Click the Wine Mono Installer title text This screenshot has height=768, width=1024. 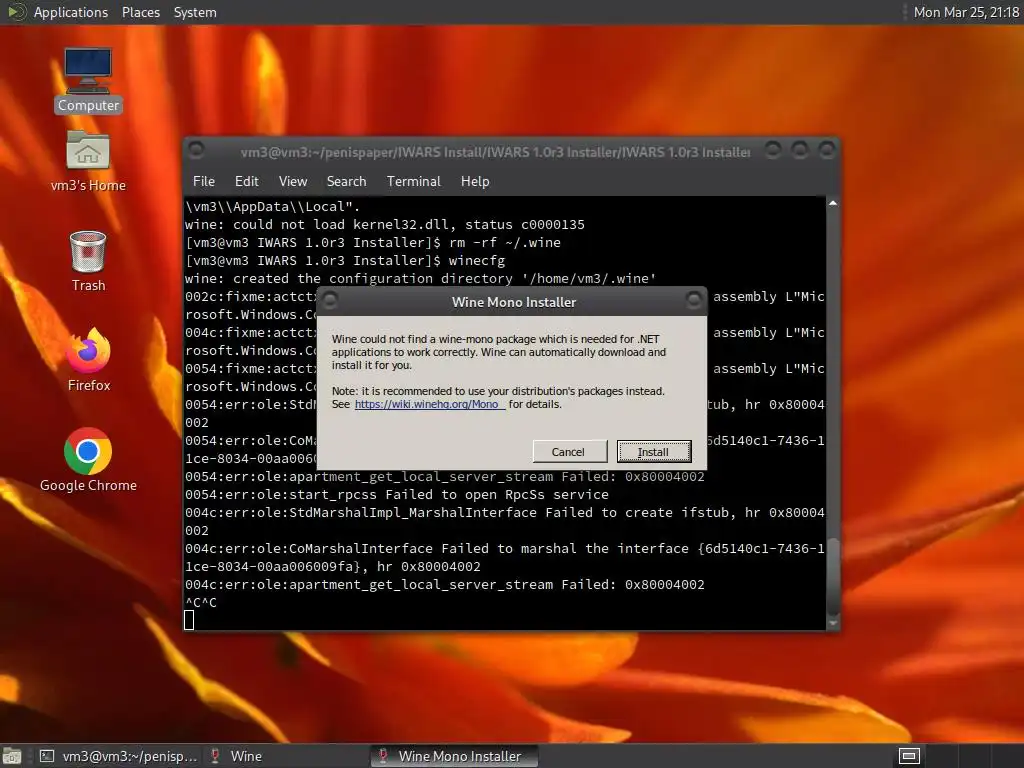514,302
